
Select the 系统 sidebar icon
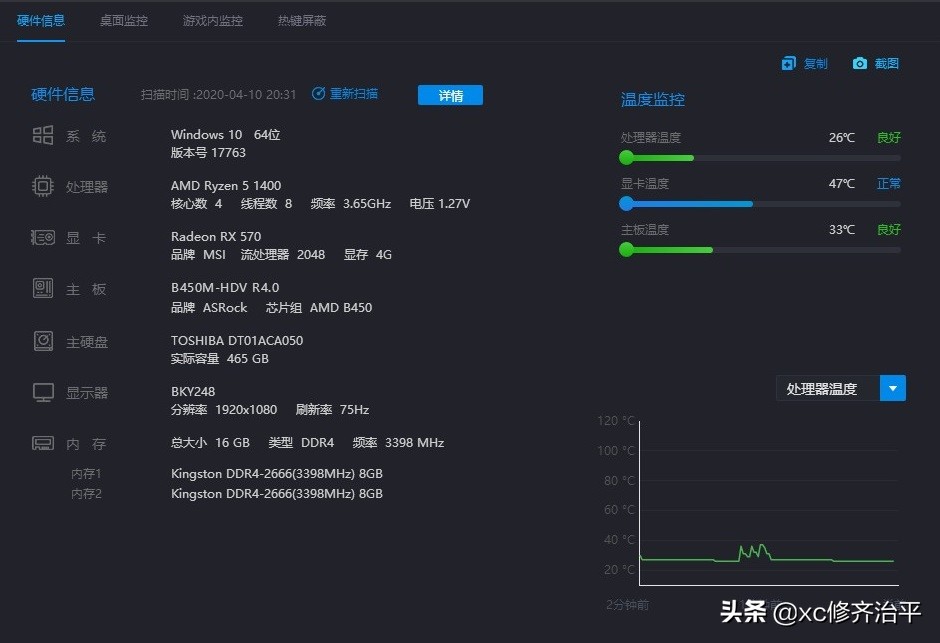tap(43, 135)
